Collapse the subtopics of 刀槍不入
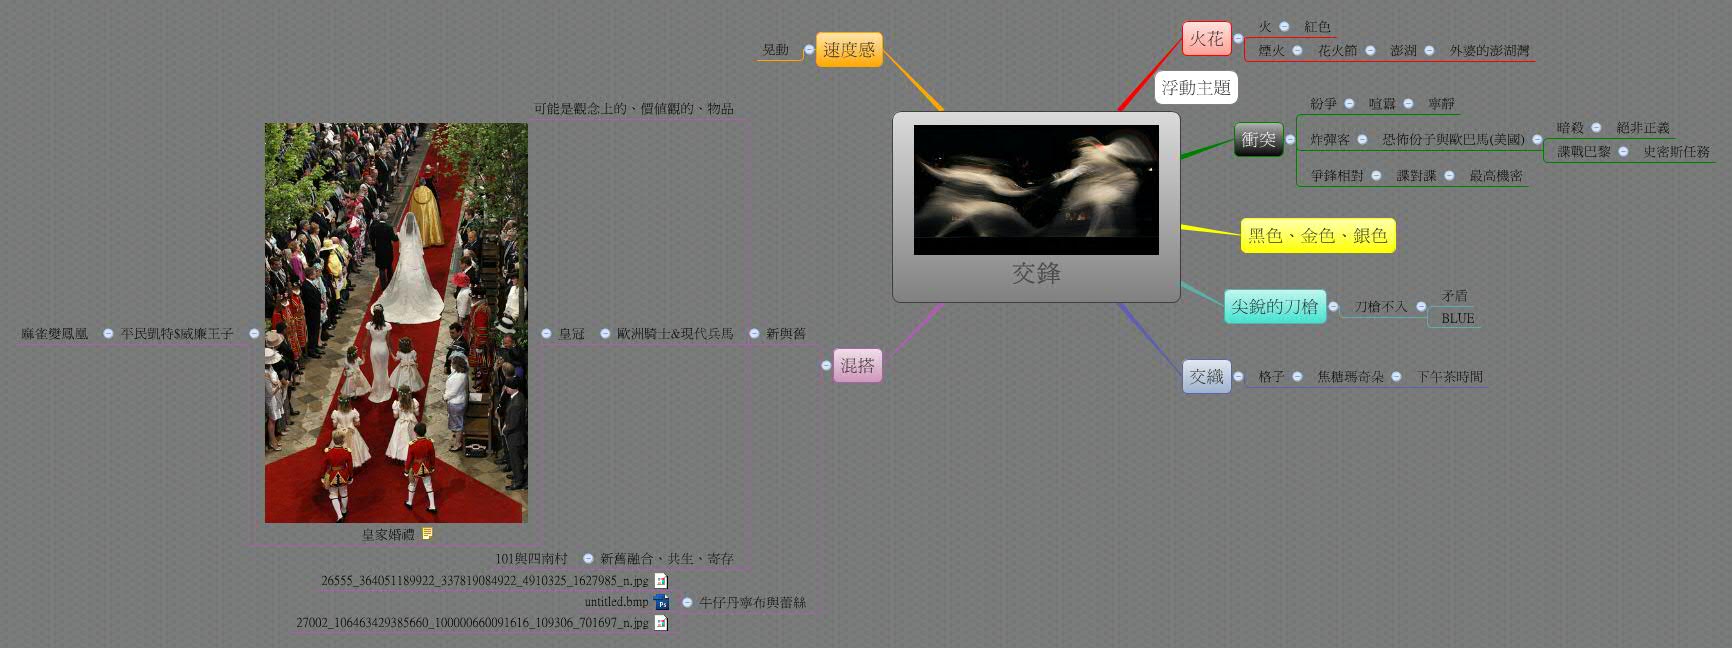 [1421, 306]
